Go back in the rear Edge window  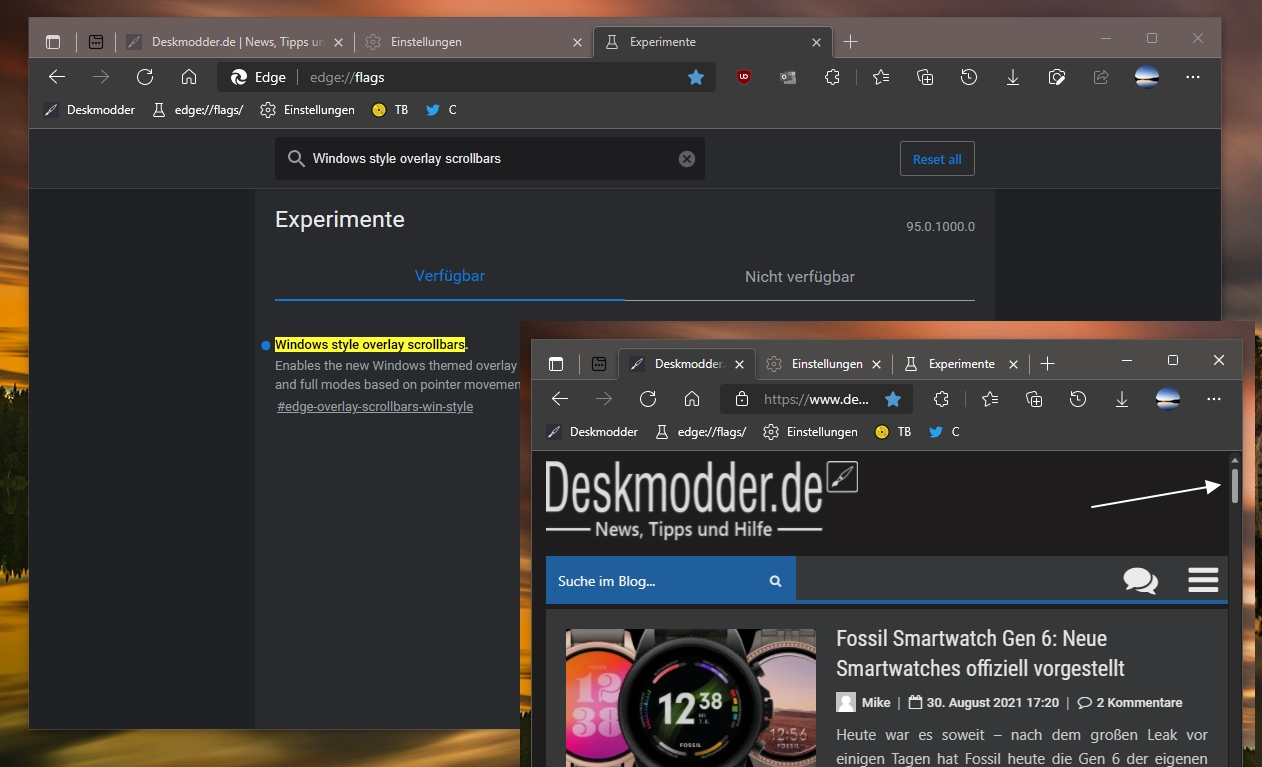point(57,77)
